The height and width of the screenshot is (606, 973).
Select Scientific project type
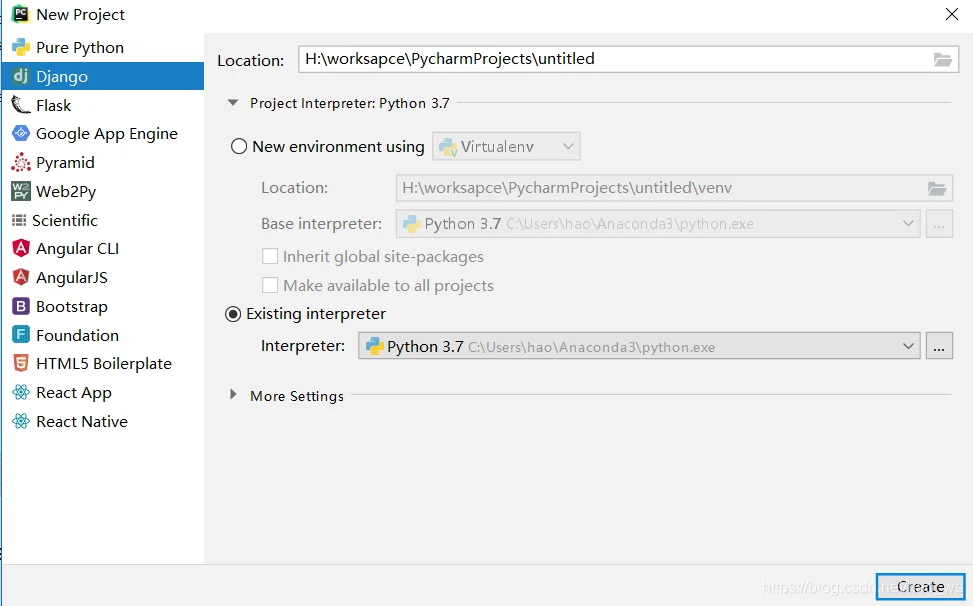(65, 220)
